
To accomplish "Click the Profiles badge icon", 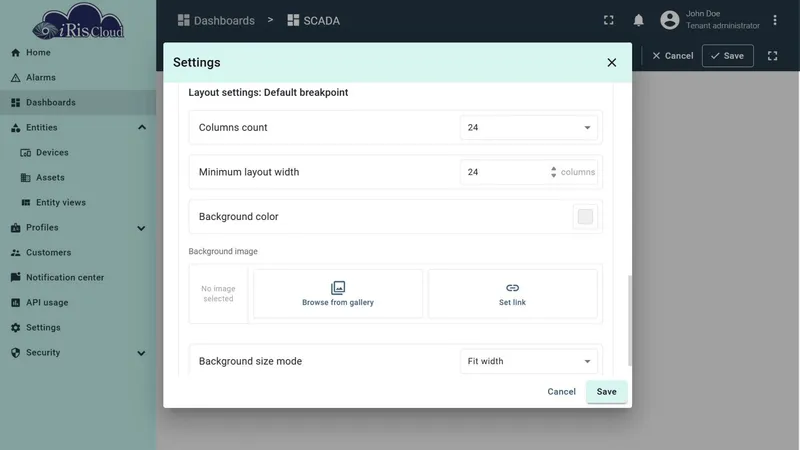I will tap(15, 228).
